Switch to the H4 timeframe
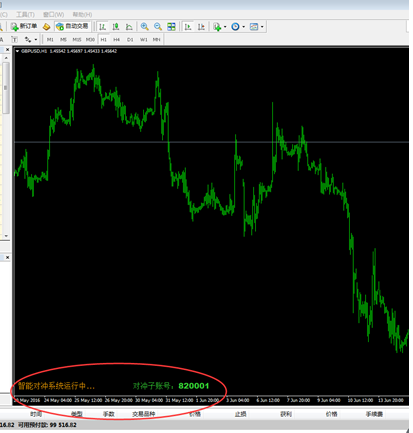 116,40
